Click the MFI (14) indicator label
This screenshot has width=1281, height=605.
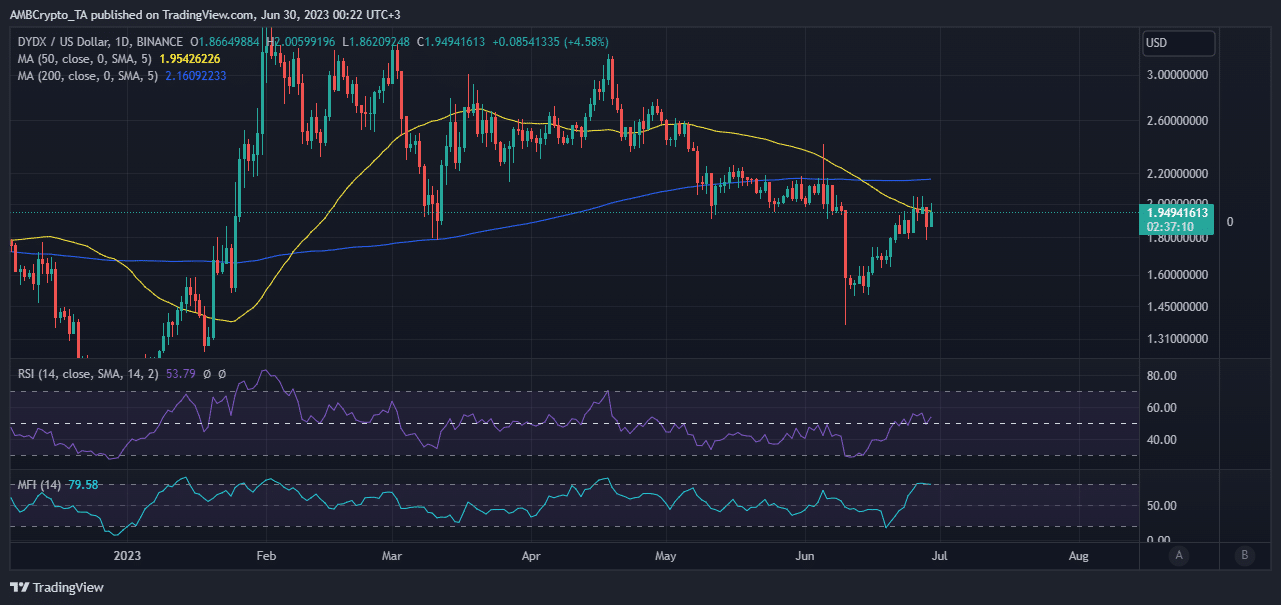pos(39,485)
